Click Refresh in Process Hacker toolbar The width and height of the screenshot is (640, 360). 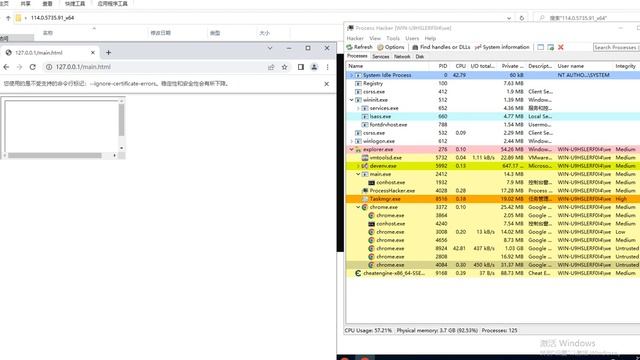[359, 47]
